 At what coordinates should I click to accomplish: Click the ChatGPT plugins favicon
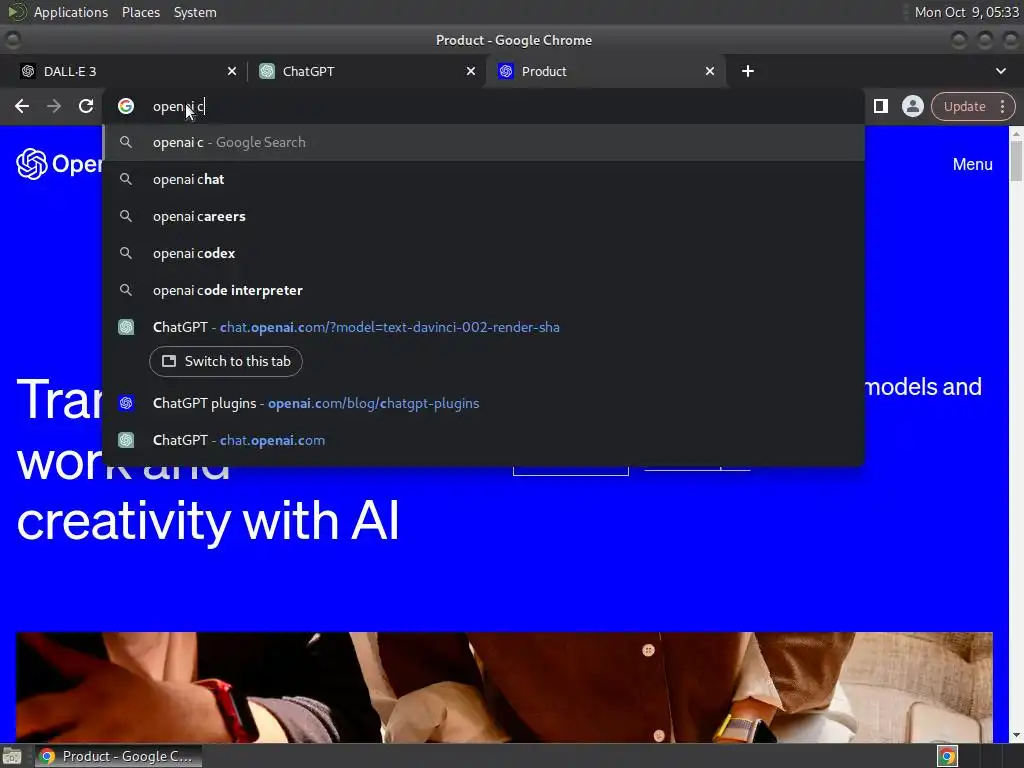pos(126,403)
